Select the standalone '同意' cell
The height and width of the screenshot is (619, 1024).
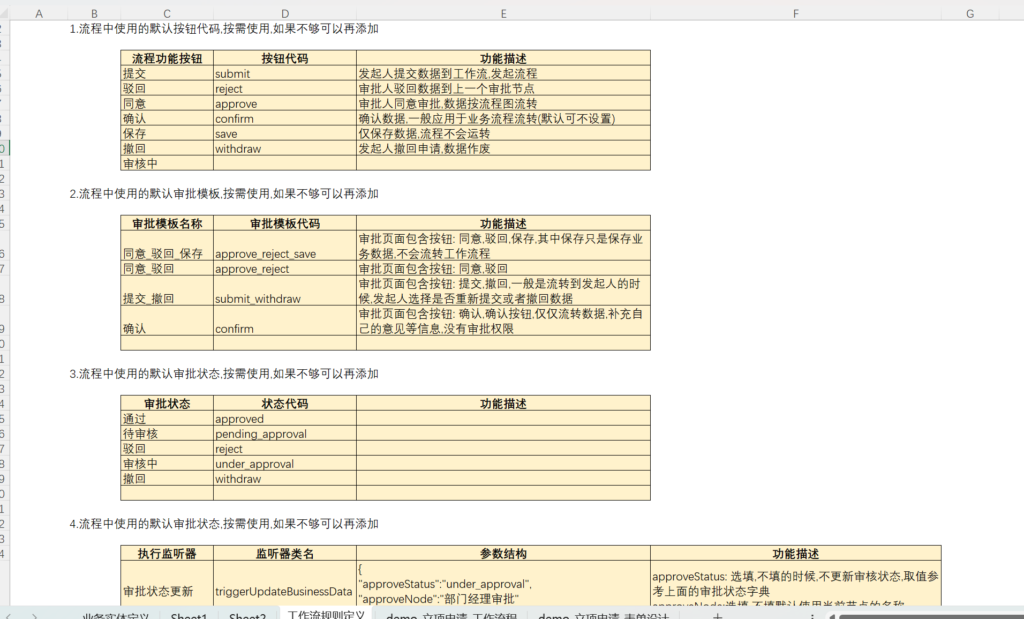pyautogui.click(x=167, y=103)
